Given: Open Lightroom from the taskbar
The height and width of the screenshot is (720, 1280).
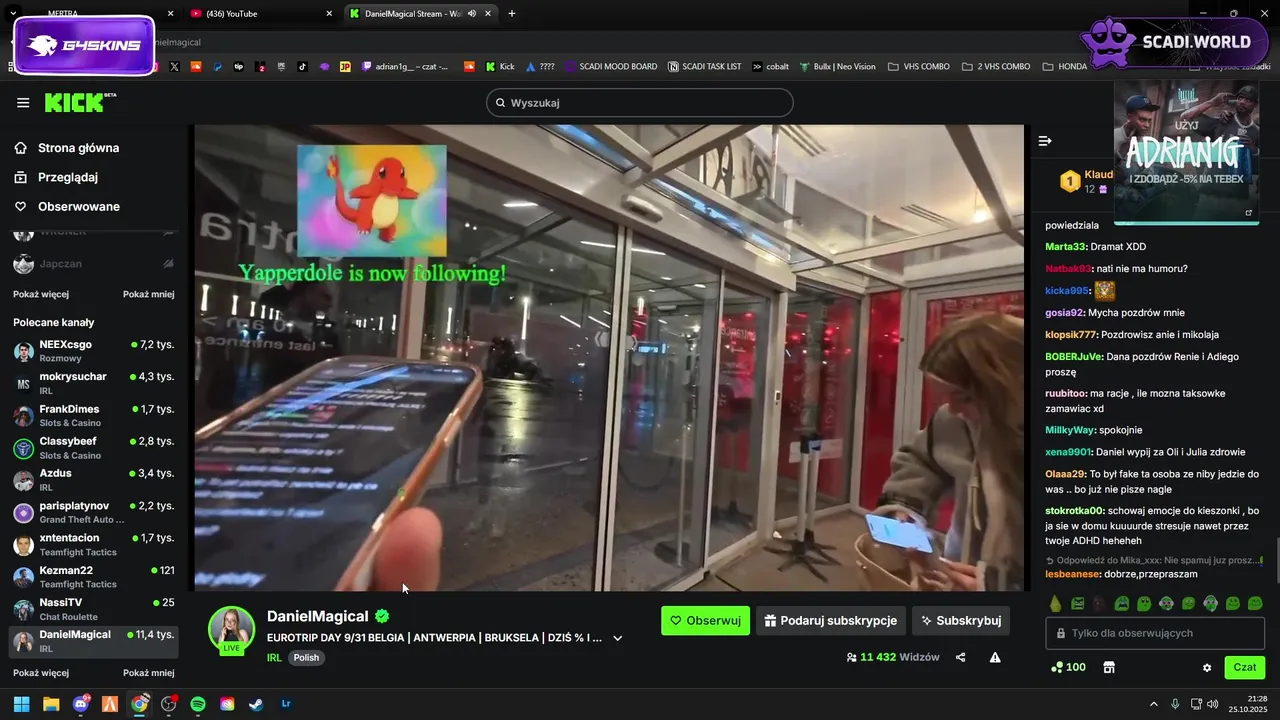Looking at the screenshot, I should pos(286,704).
